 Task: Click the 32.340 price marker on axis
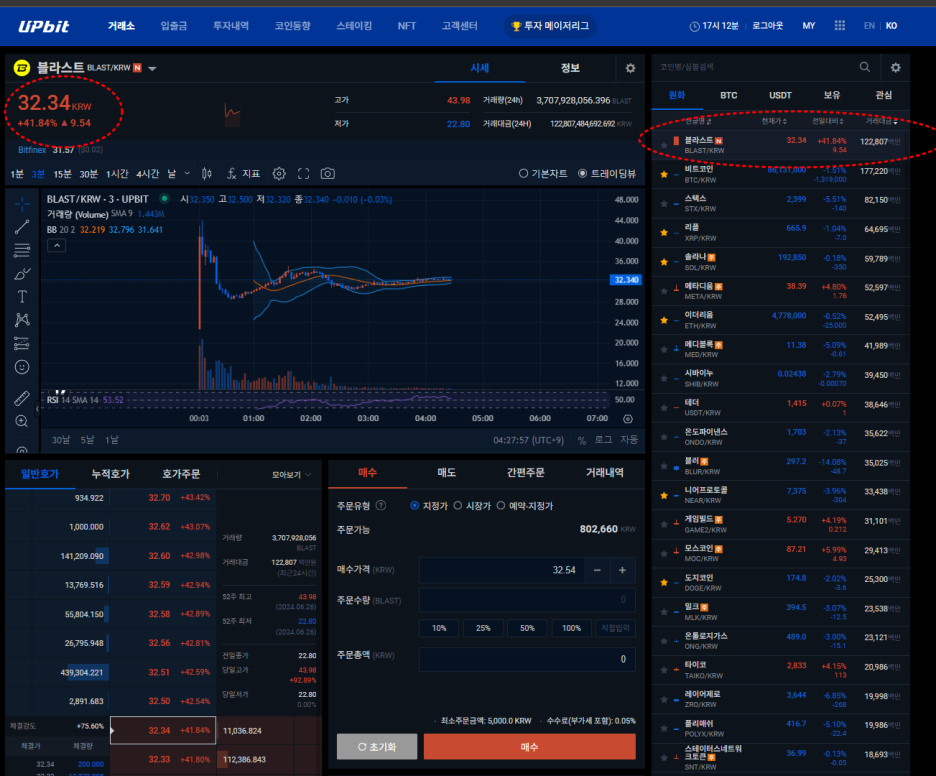point(626,280)
